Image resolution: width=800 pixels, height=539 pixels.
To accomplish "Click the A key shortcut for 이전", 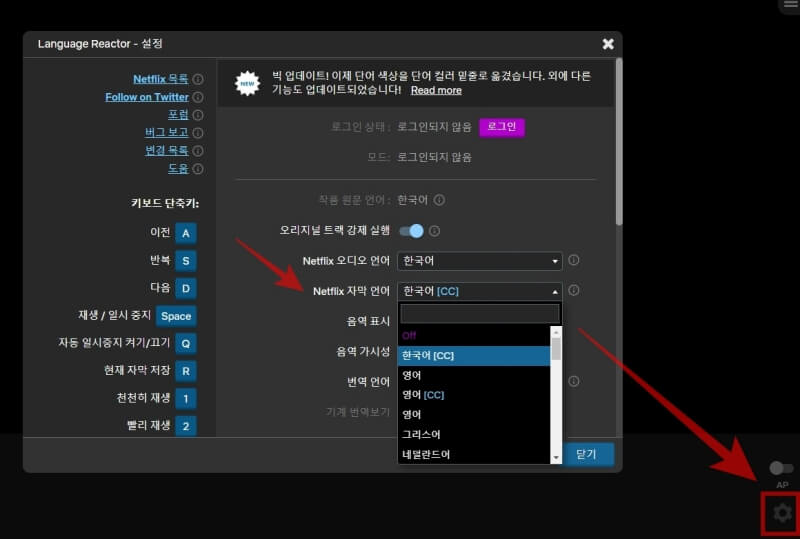I will pos(186,233).
